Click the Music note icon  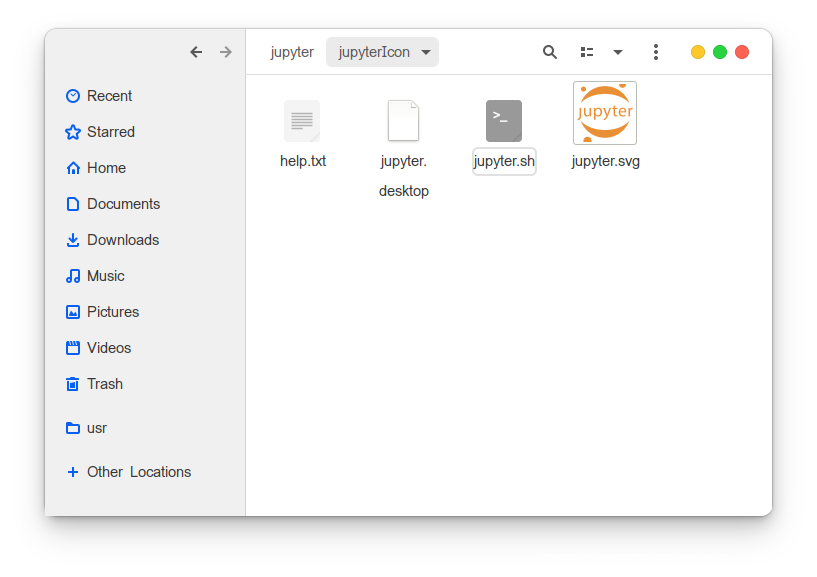coord(73,276)
